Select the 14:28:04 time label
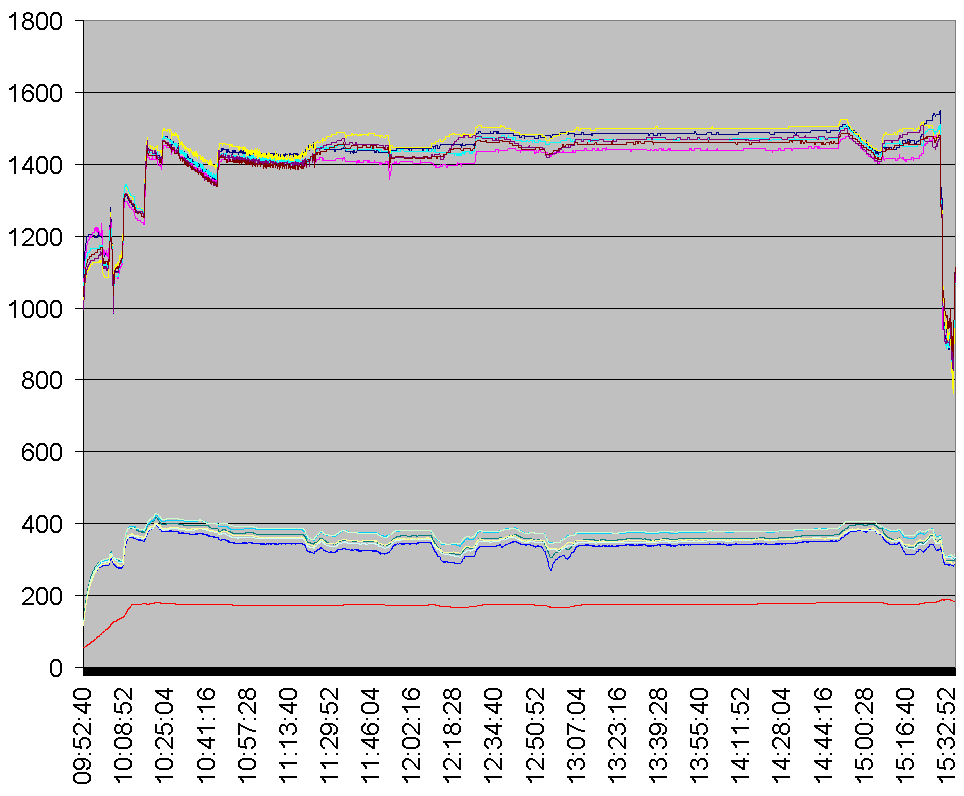Image resolution: width=964 pixels, height=796 pixels. coord(781,736)
